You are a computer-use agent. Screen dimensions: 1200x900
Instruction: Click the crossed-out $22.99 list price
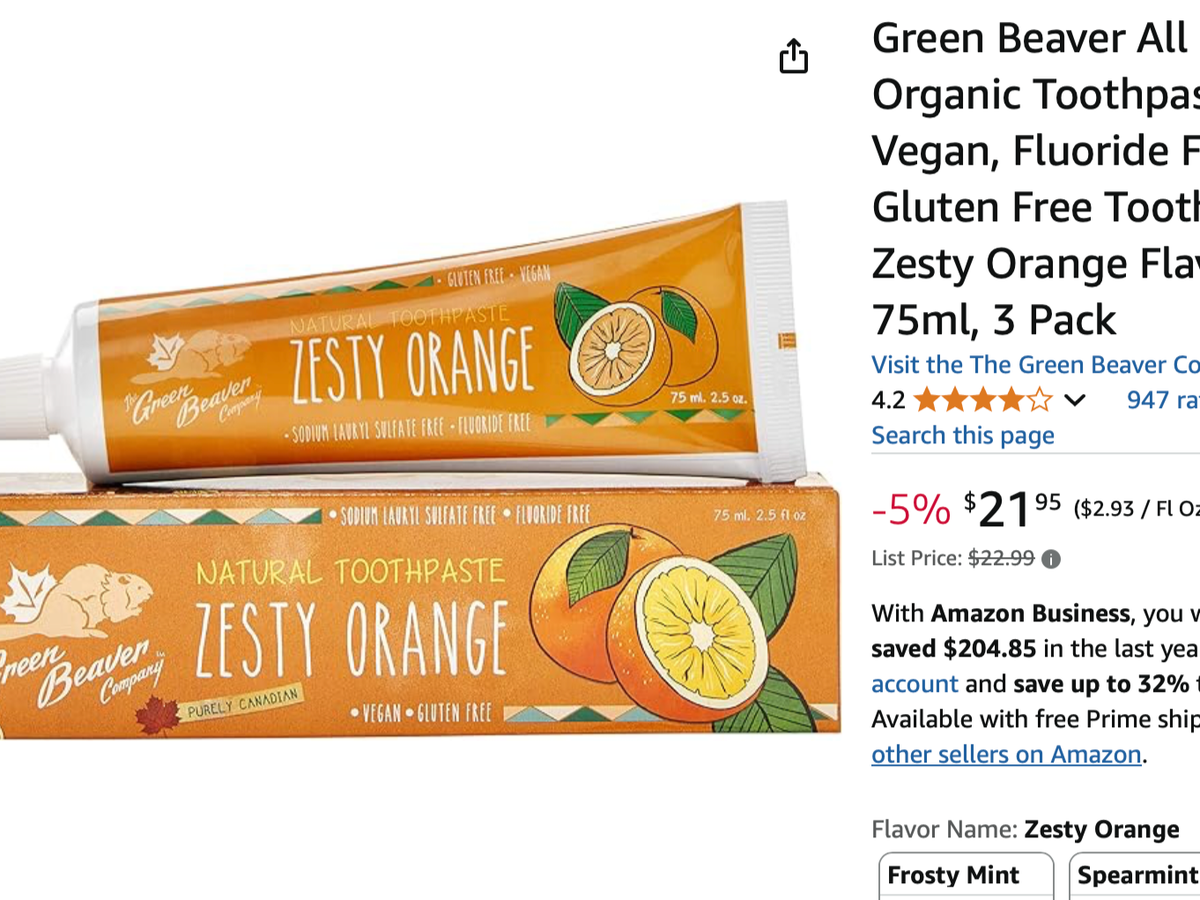[x=1001, y=558]
